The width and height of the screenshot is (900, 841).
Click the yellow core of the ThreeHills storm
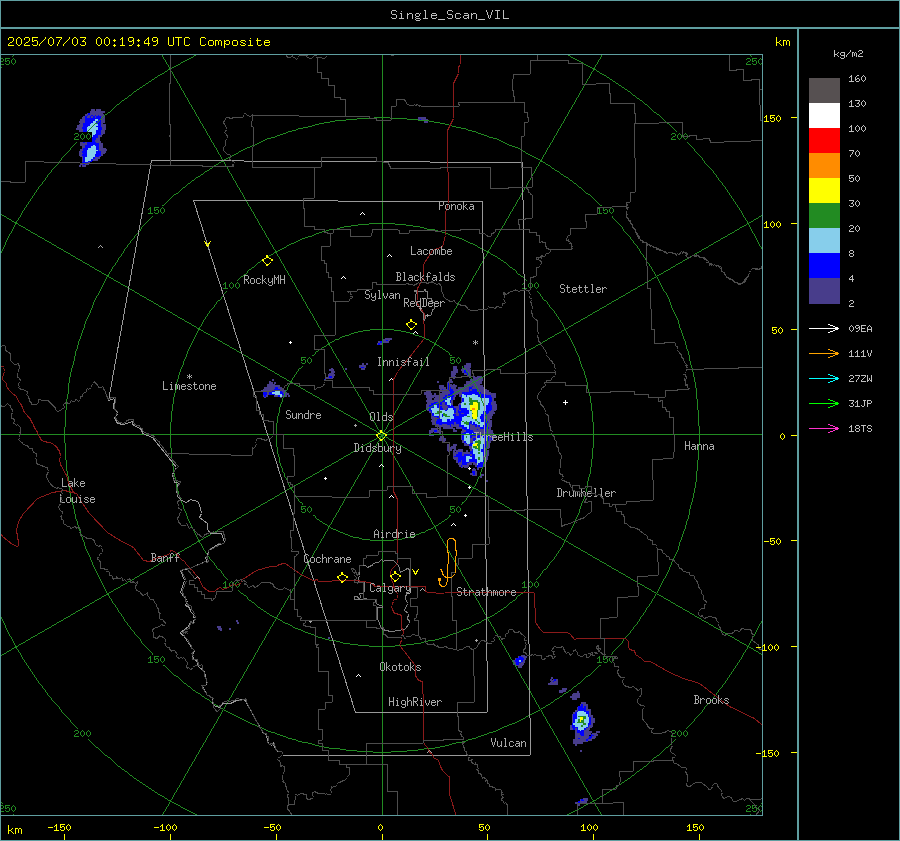(x=475, y=409)
